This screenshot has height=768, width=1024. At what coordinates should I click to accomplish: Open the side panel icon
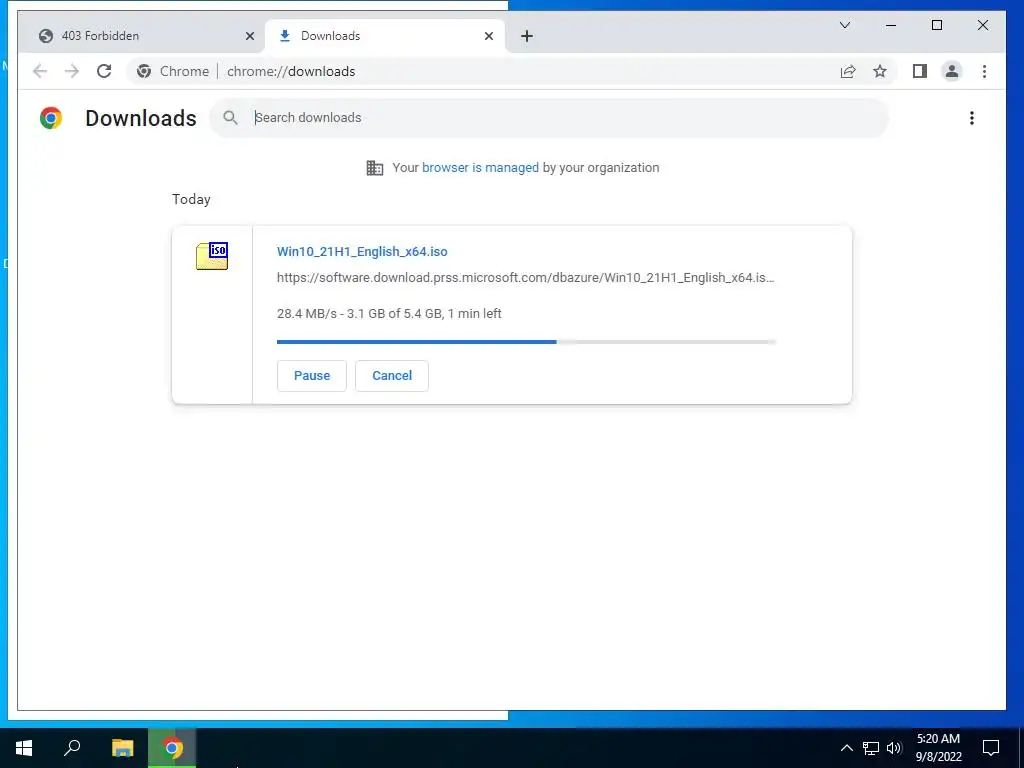click(x=920, y=71)
